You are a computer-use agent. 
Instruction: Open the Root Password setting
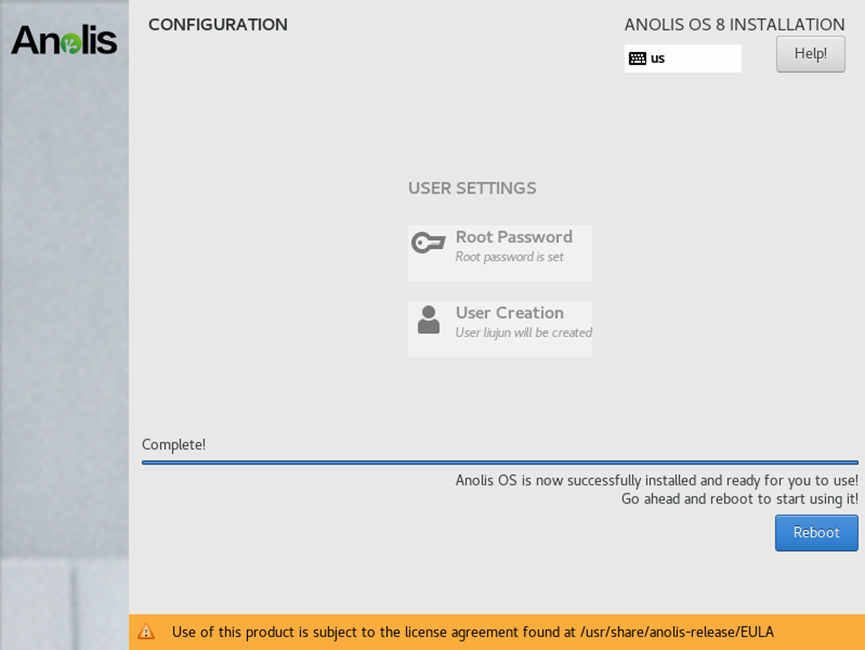pos(500,253)
